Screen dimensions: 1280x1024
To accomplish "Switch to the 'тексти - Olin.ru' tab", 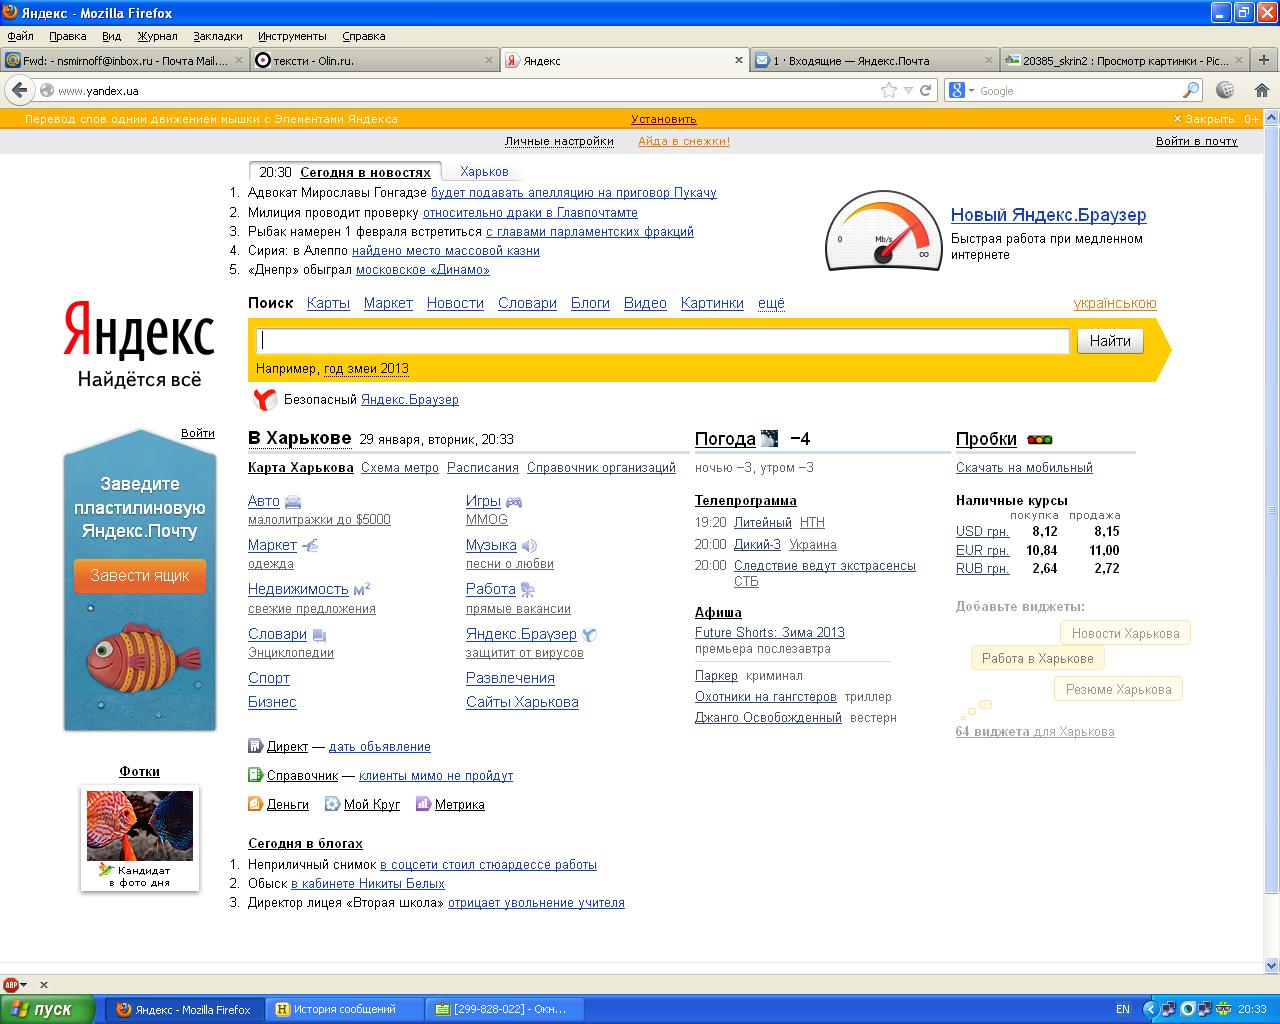I will pos(373,61).
